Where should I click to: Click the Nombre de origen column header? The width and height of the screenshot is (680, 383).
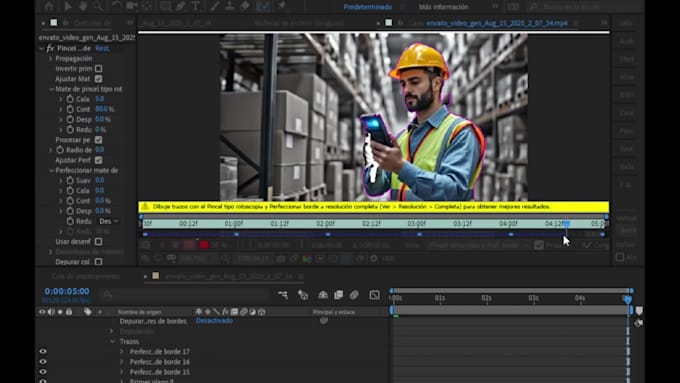point(139,311)
